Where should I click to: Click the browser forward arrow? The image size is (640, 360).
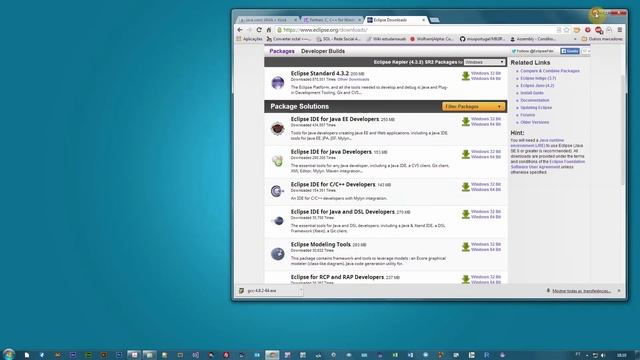coord(249,30)
